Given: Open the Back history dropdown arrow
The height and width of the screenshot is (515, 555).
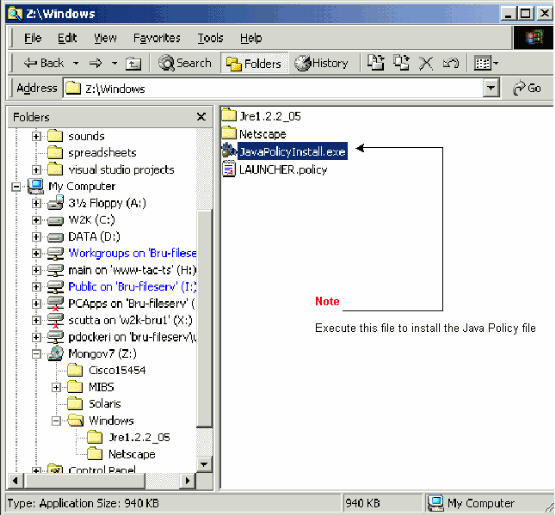Looking at the screenshot, I should (x=76, y=63).
